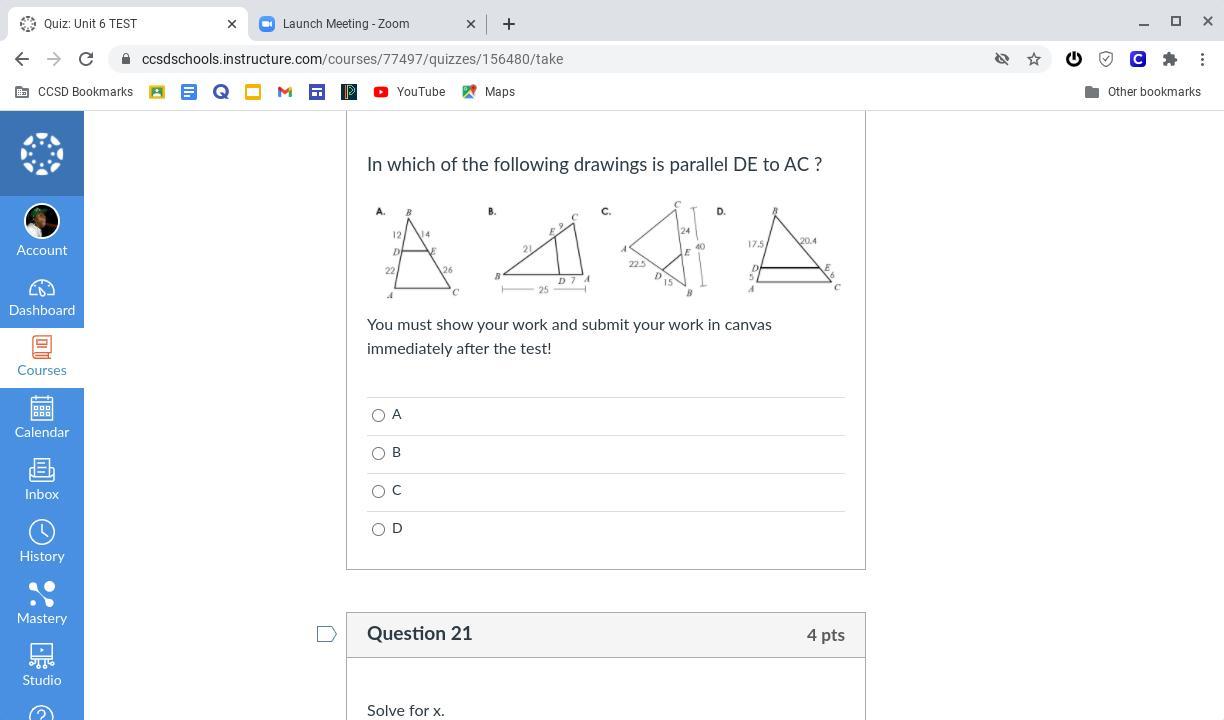This screenshot has width=1224, height=720.
Task: Choose answer option D
Action: [x=378, y=529]
